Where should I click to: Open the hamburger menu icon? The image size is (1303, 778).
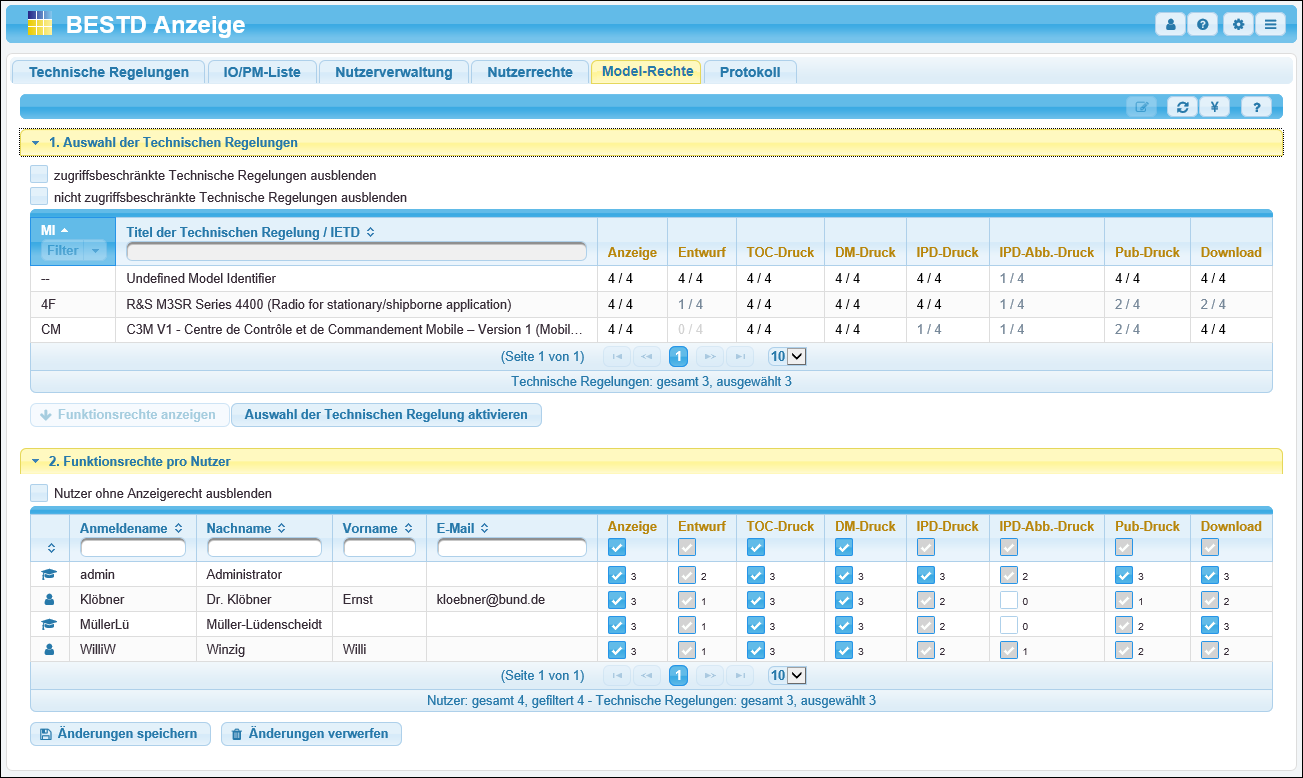[x=1270, y=24]
